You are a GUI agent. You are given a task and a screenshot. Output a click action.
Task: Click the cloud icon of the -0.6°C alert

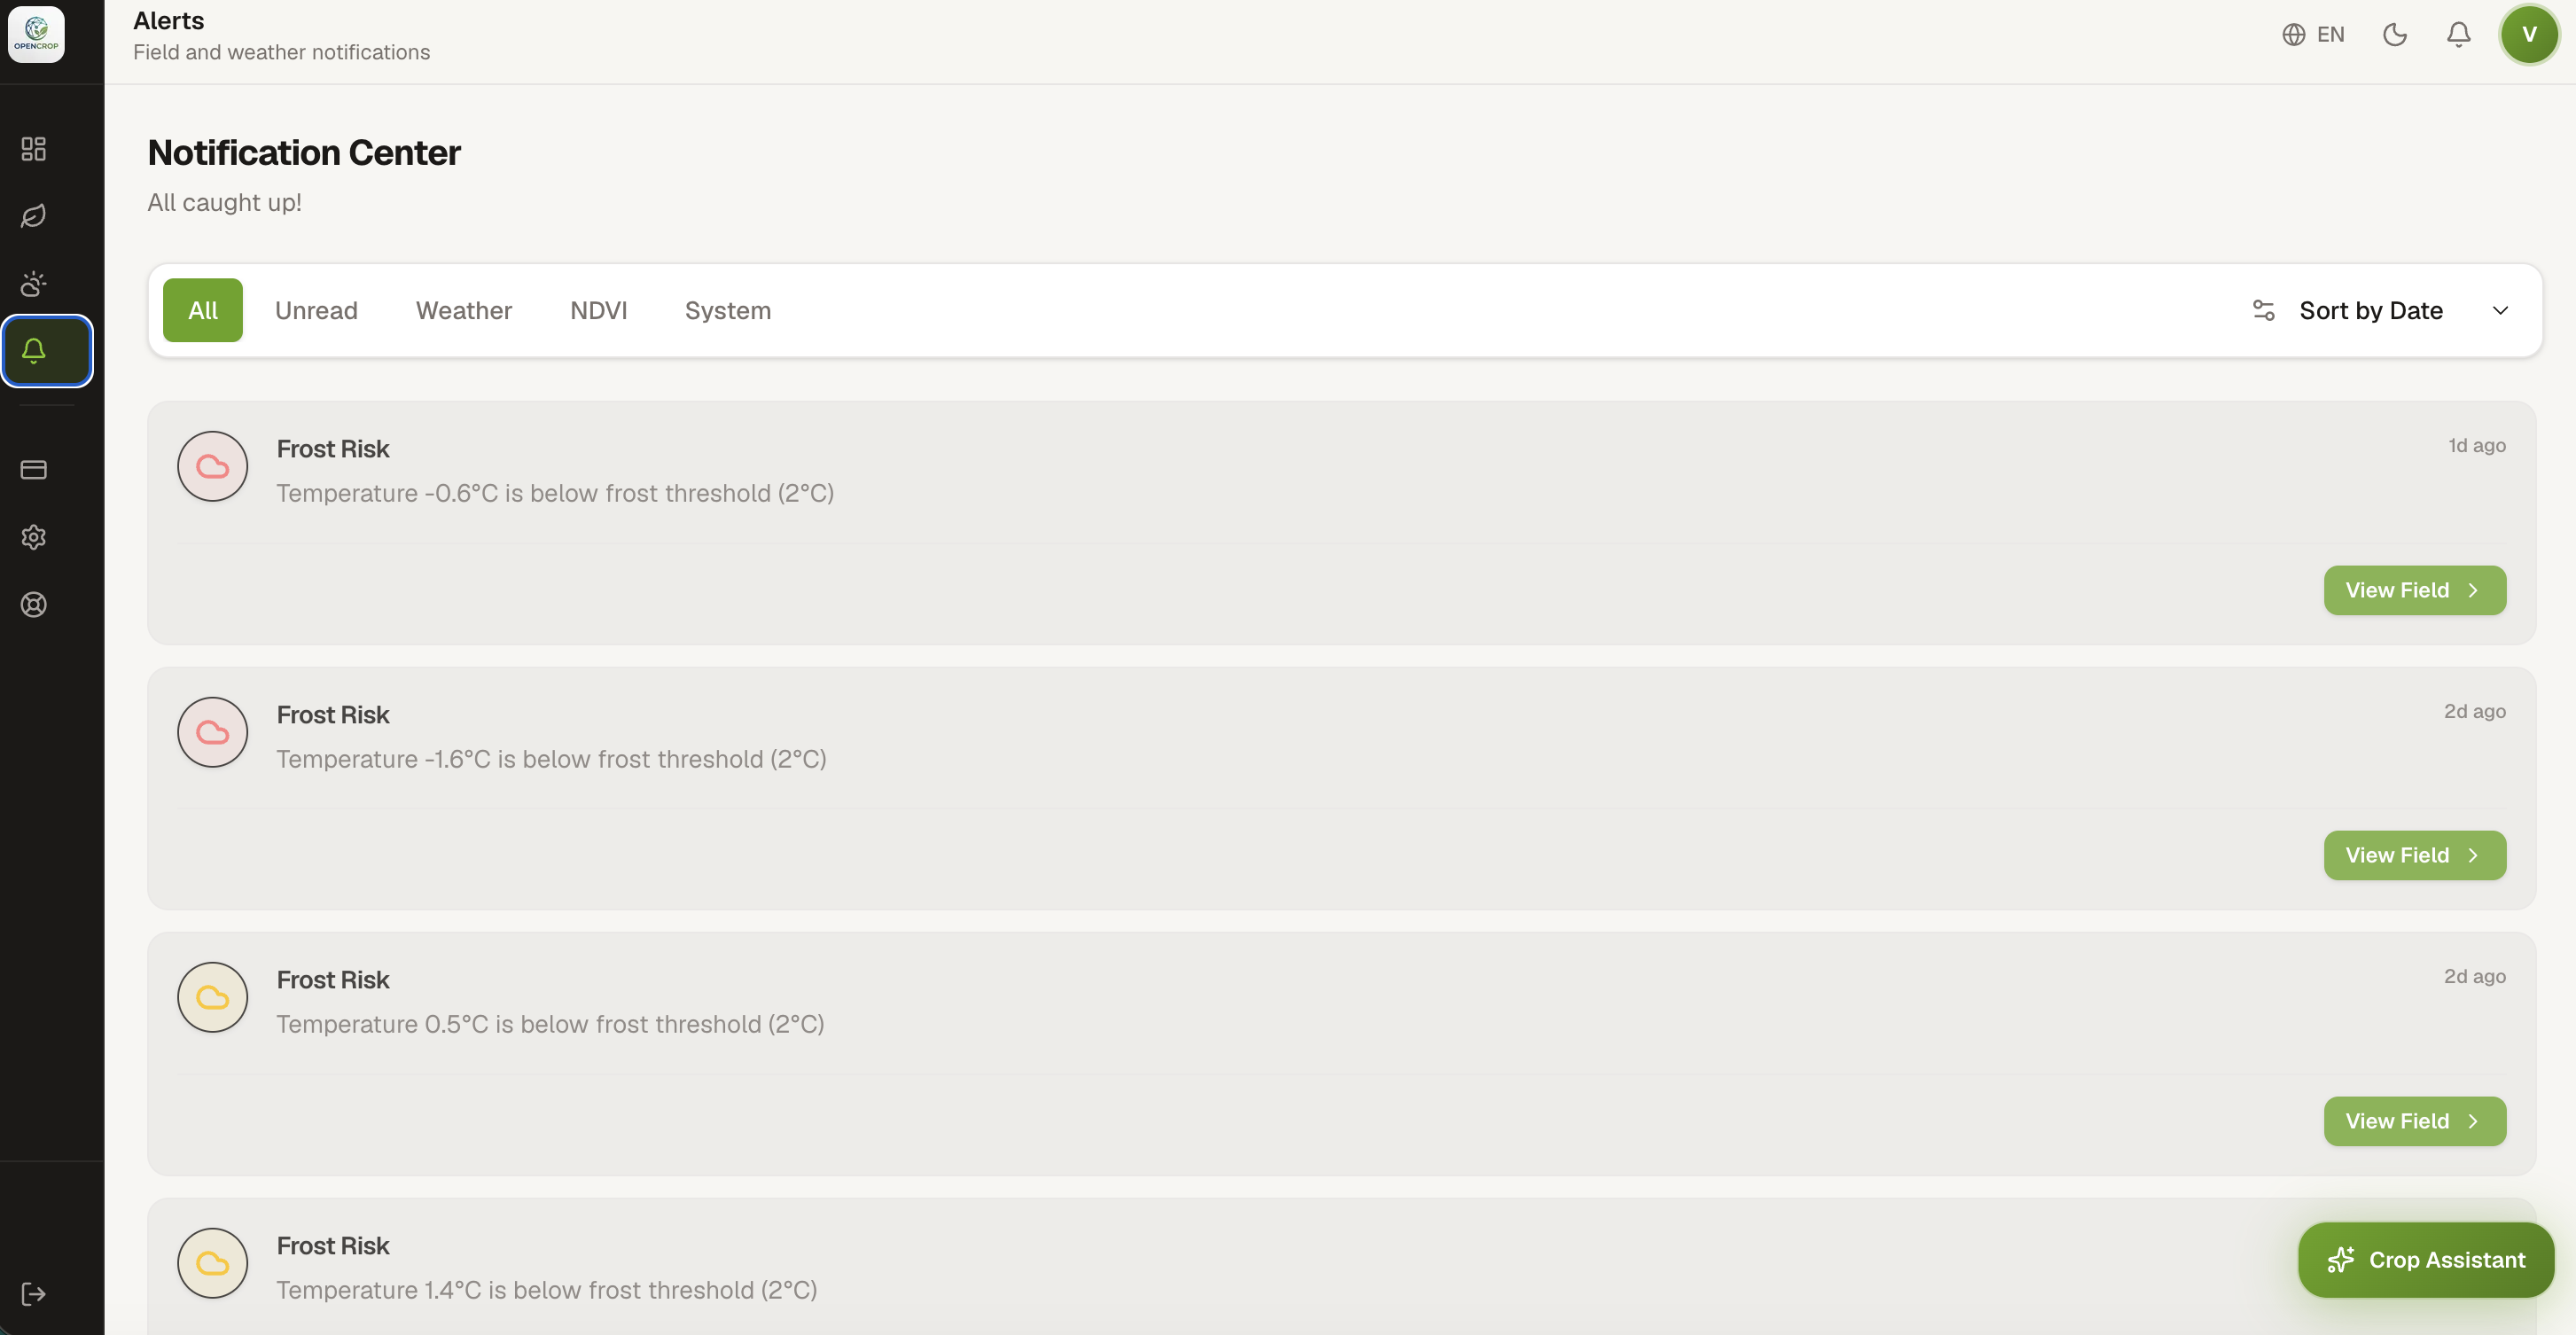click(x=213, y=467)
